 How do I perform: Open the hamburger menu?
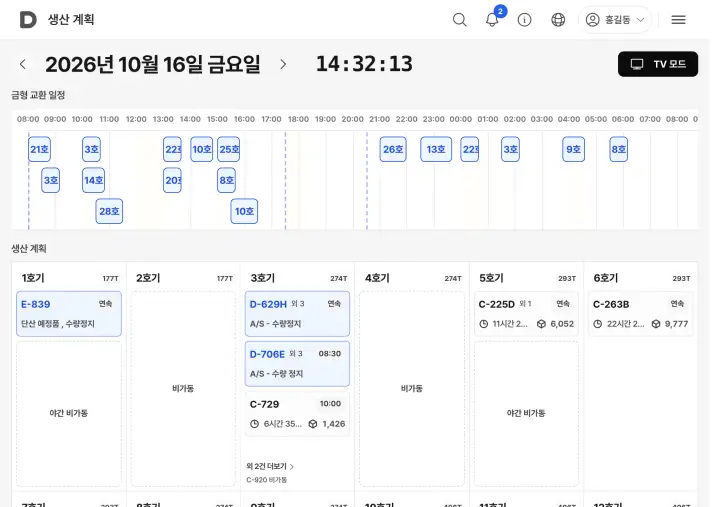point(678,20)
